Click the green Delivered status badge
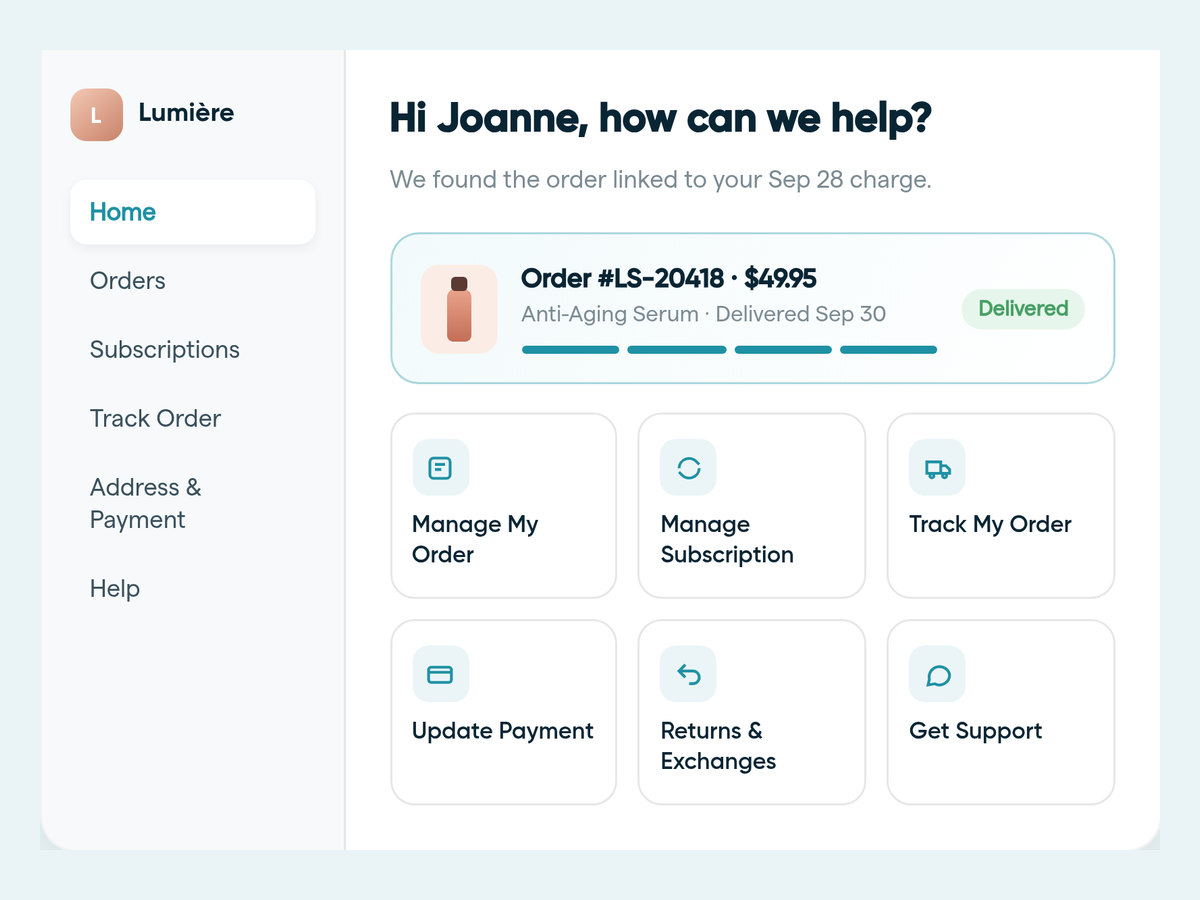The height and width of the screenshot is (900, 1200). pyautogui.click(x=1023, y=309)
